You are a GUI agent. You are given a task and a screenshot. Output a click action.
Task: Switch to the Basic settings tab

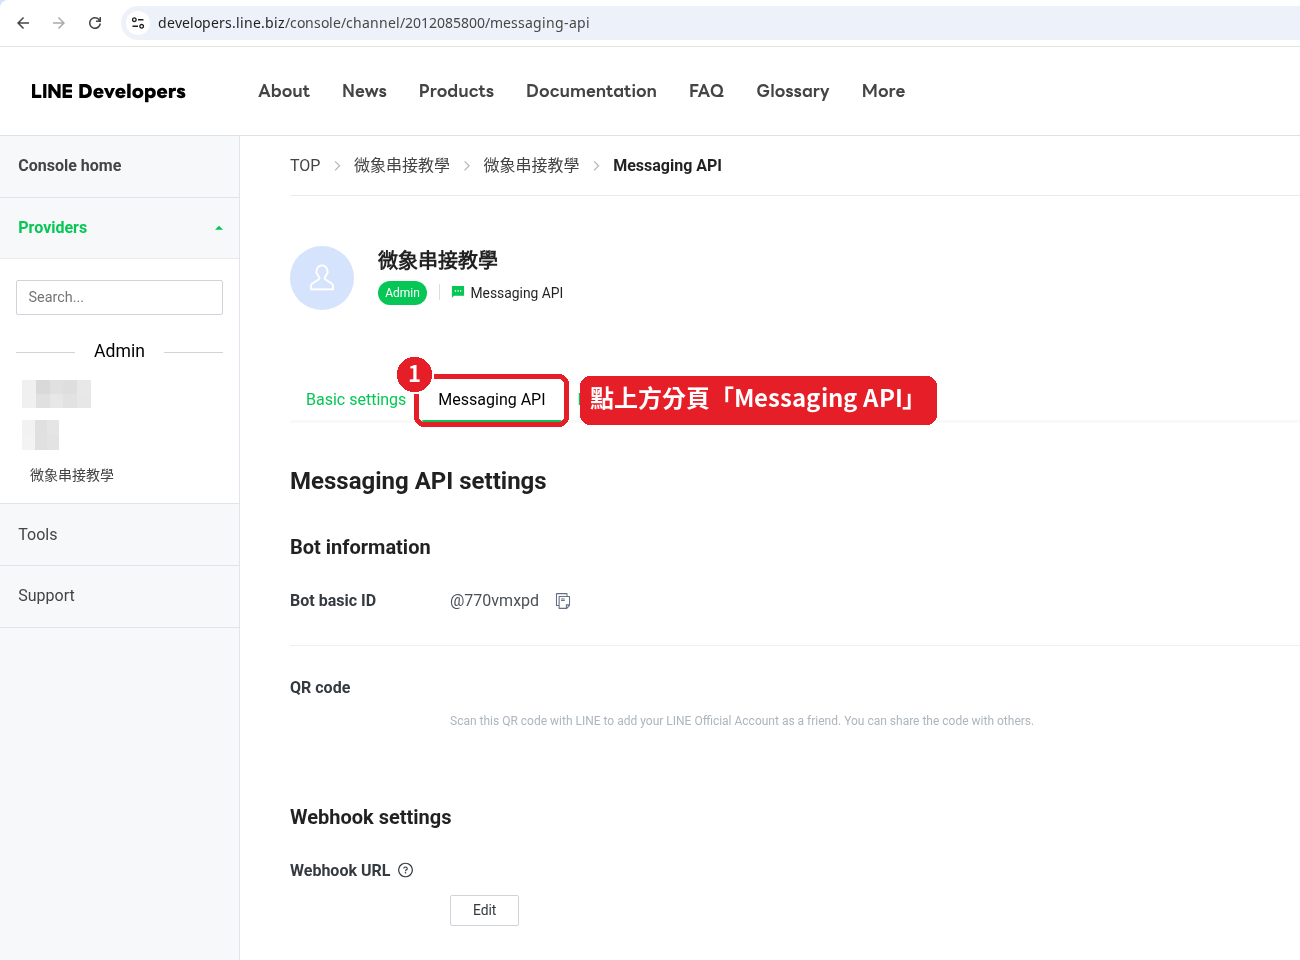356,400
